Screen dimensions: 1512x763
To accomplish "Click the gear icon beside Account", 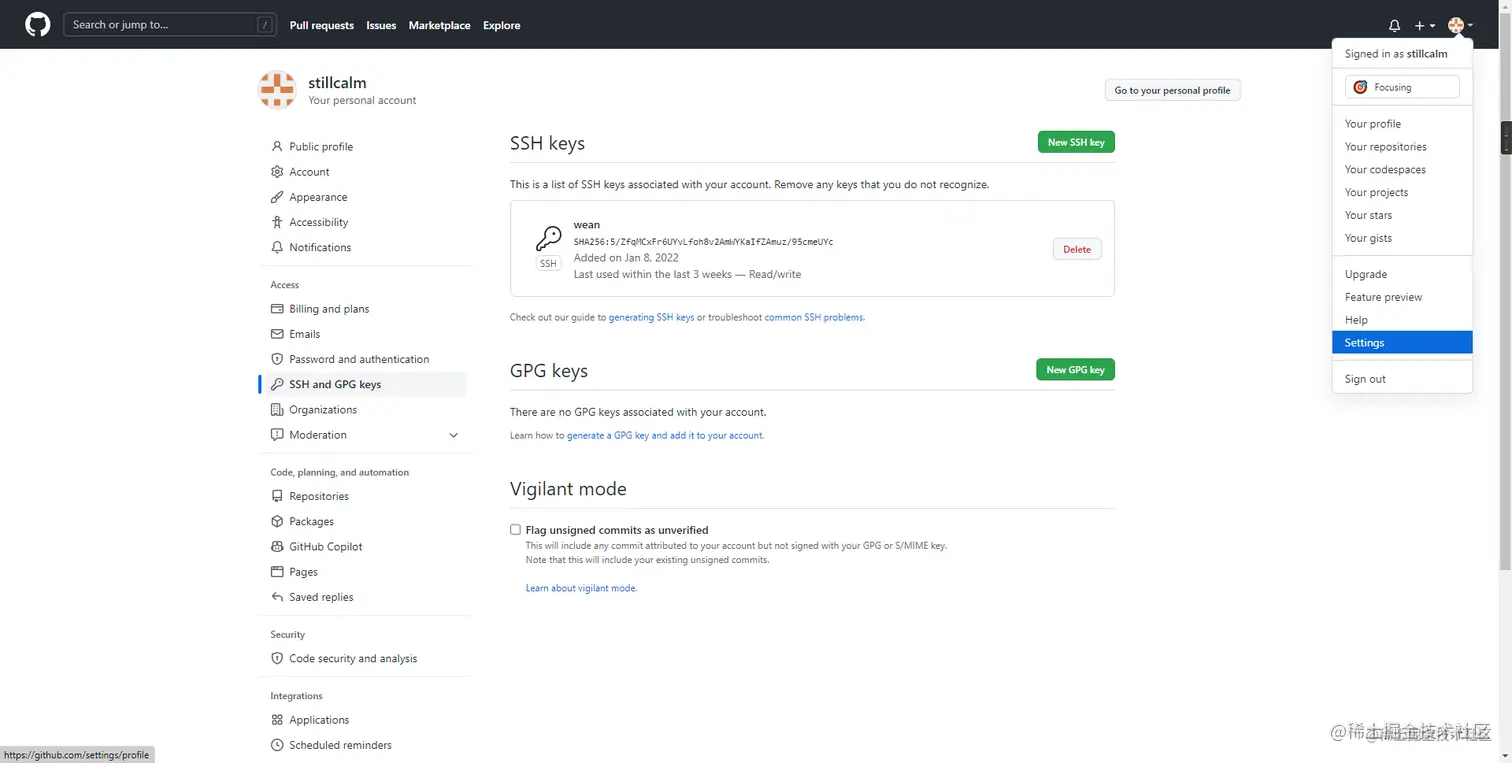I will tap(277, 172).
